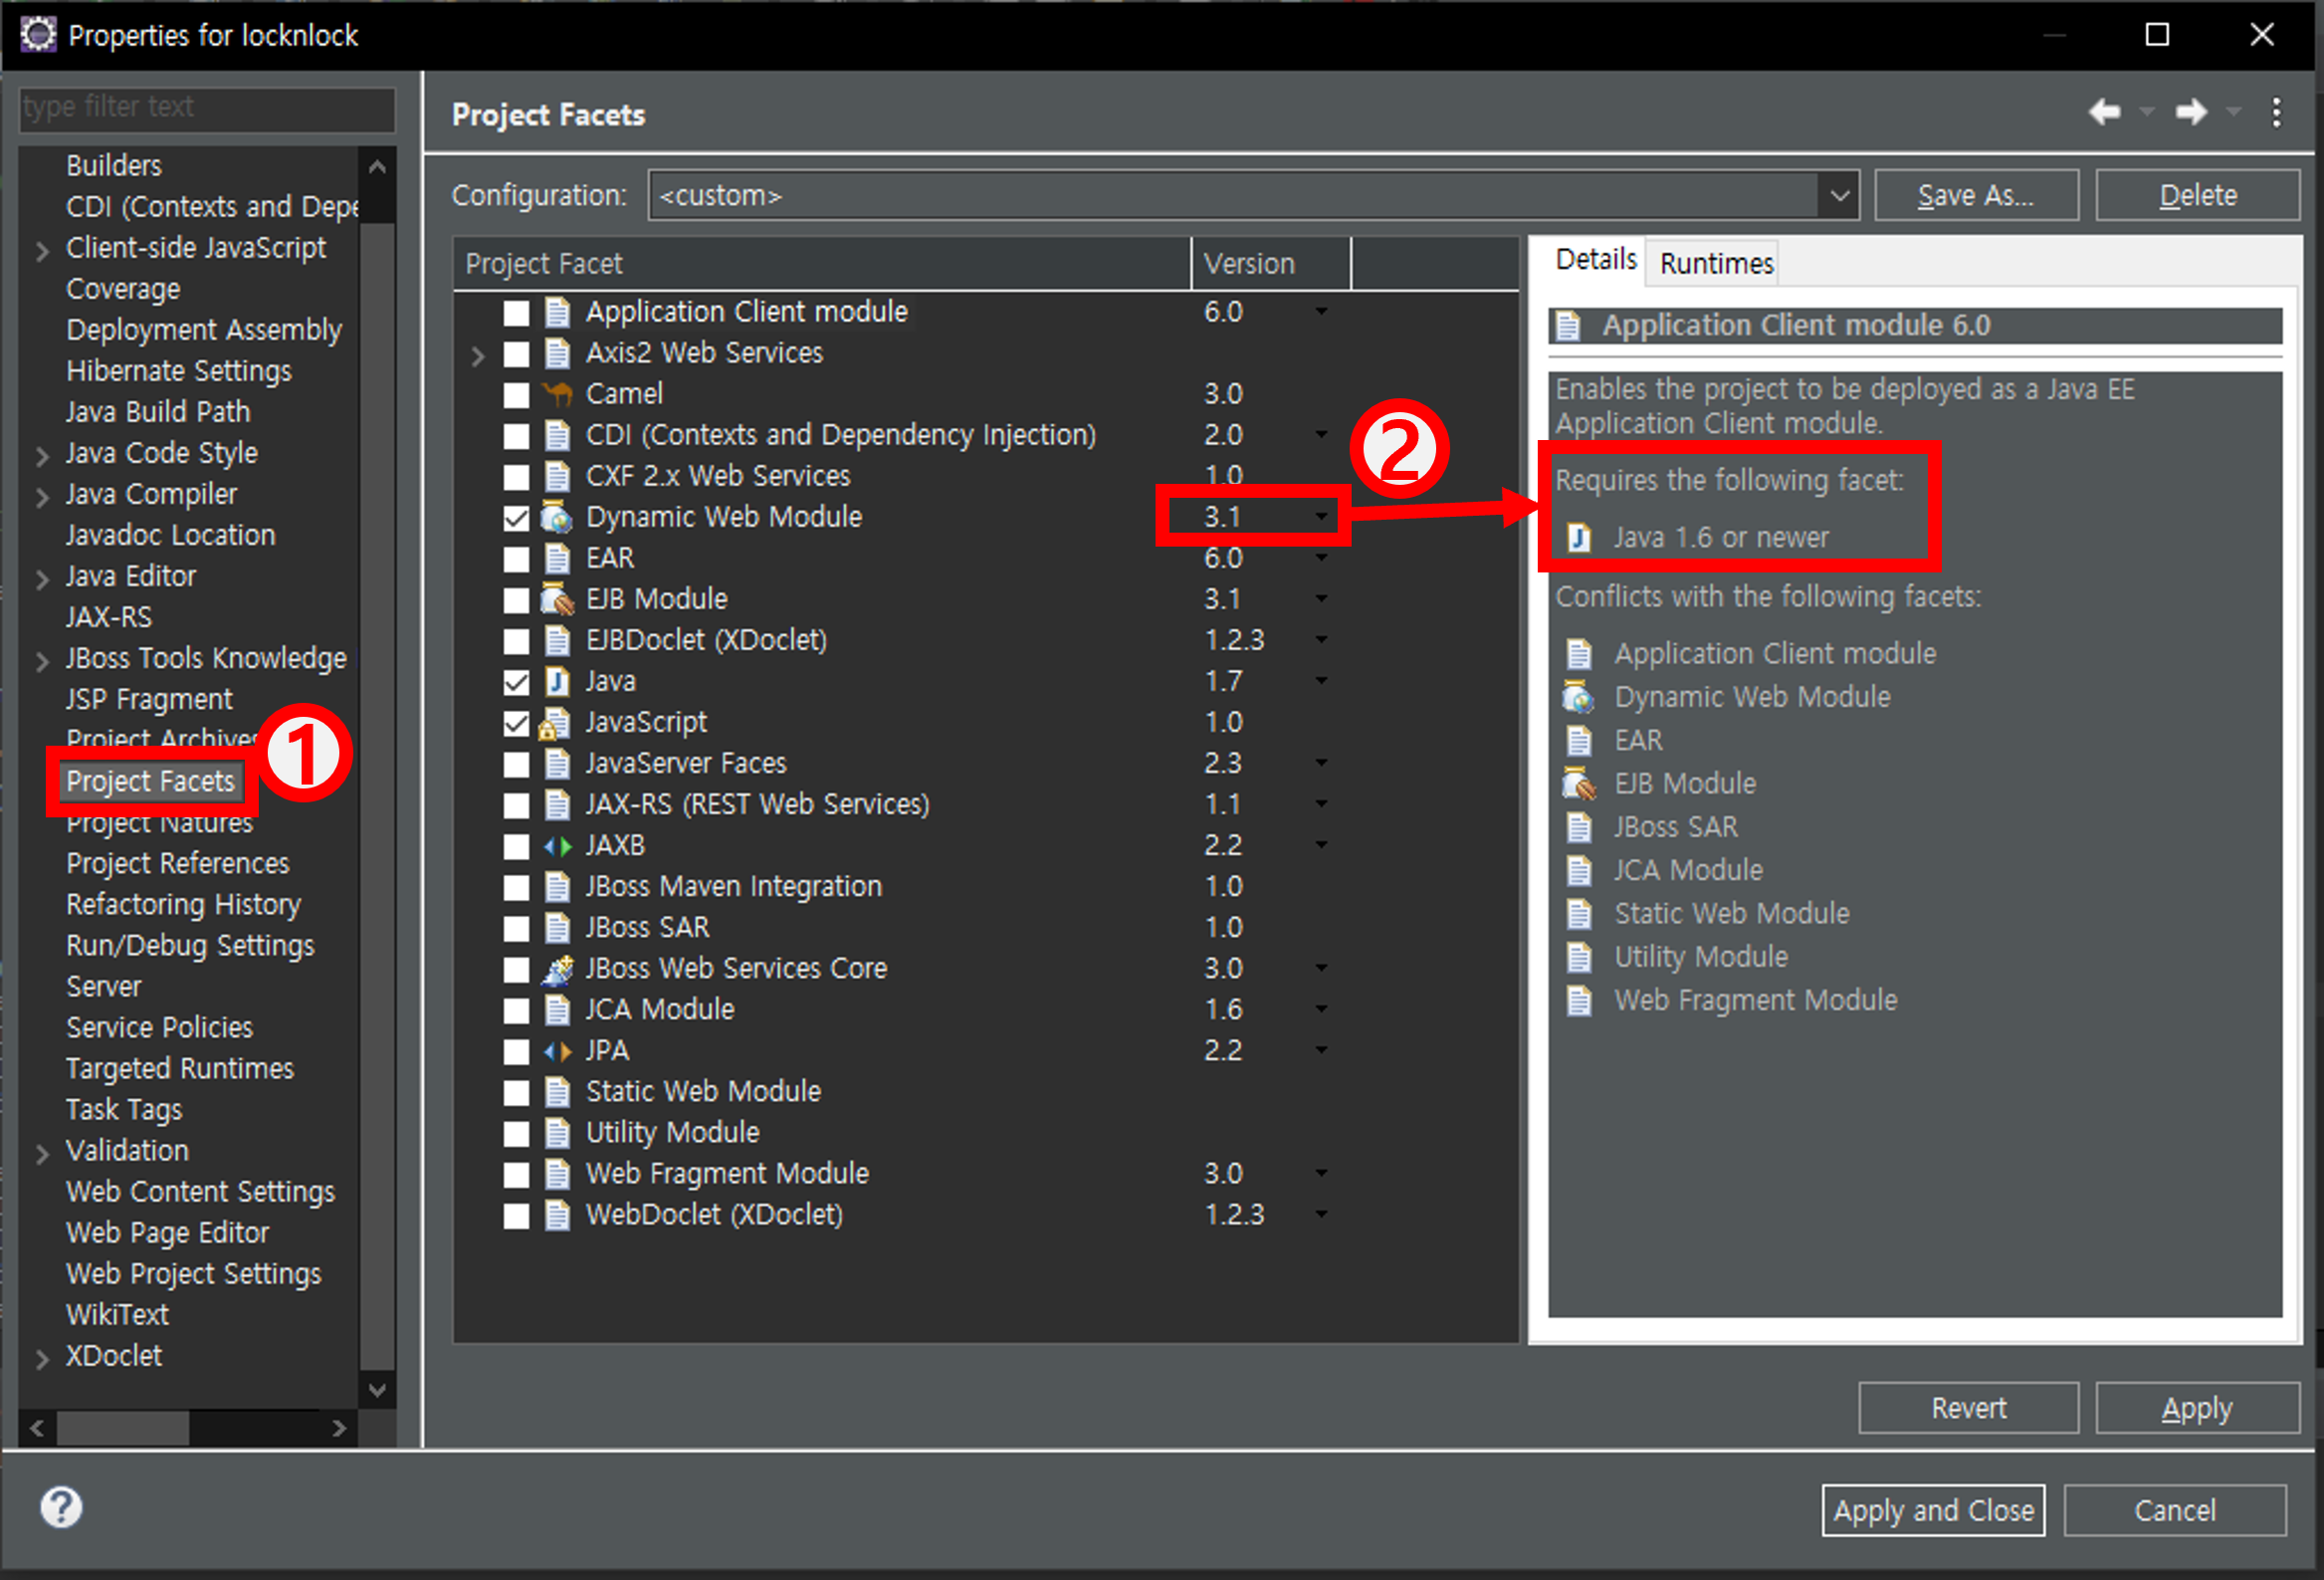2324x1580 pixels.
Task: Click the JAXB arrows icon
Action: pyautogui.click(x=557, y=846)
